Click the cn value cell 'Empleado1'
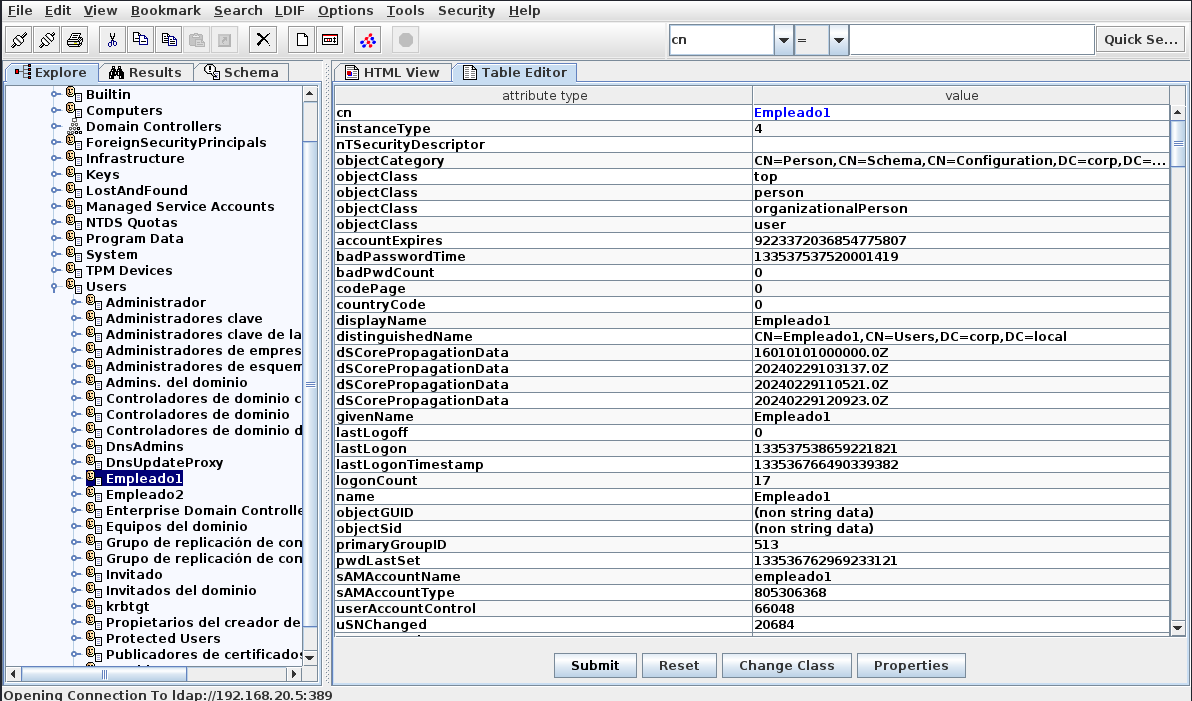 (x=961, y=113)
